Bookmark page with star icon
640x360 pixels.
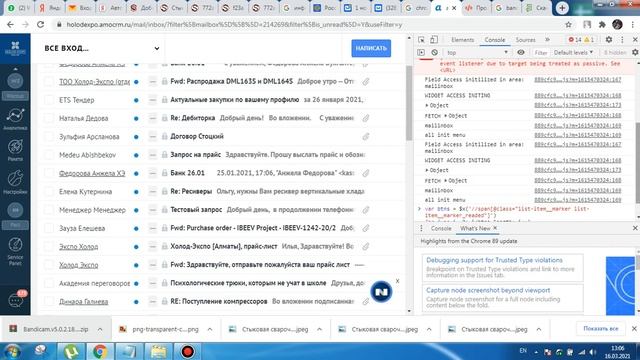(568, 24)
